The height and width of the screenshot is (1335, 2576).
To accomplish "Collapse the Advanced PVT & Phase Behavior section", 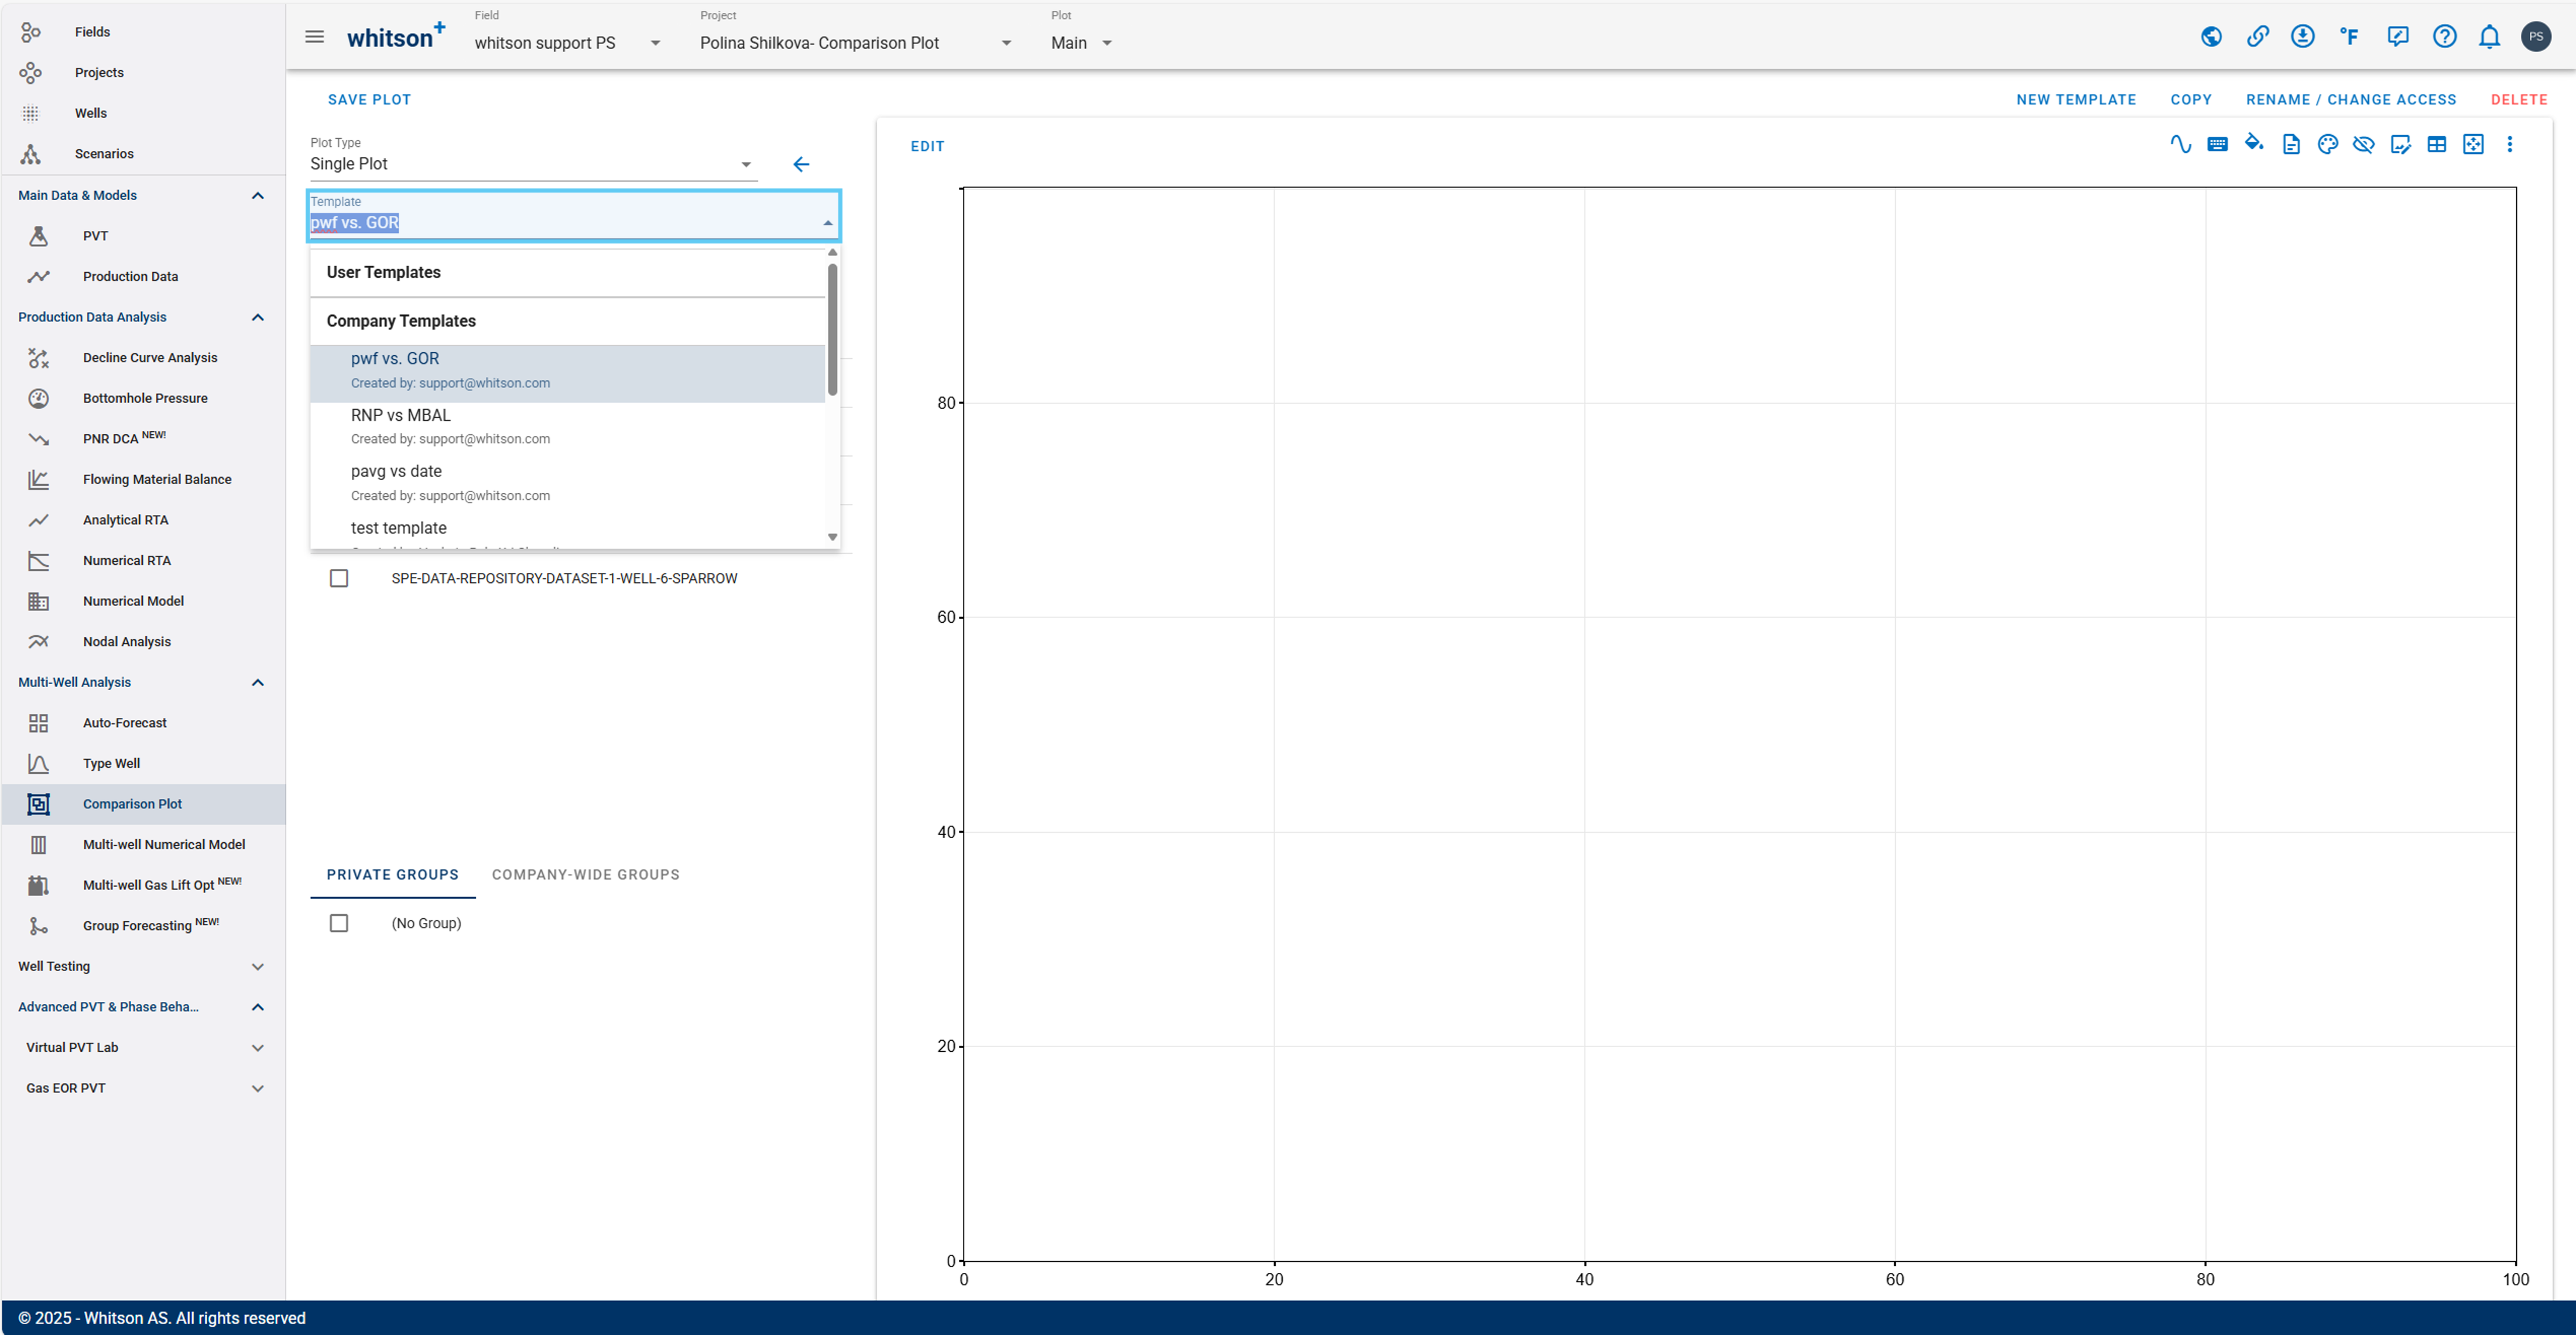I will click(257, 1007).
